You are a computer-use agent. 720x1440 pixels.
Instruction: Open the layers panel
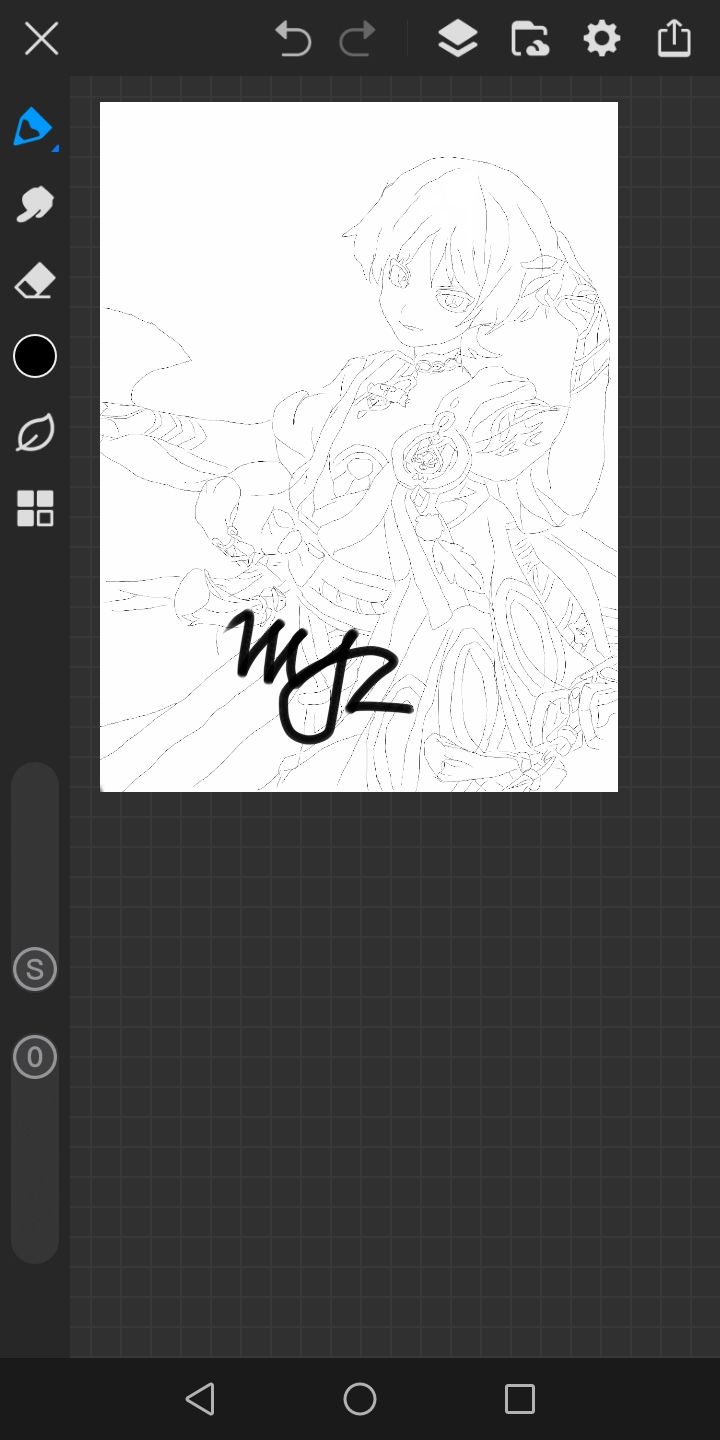(457, 39)
